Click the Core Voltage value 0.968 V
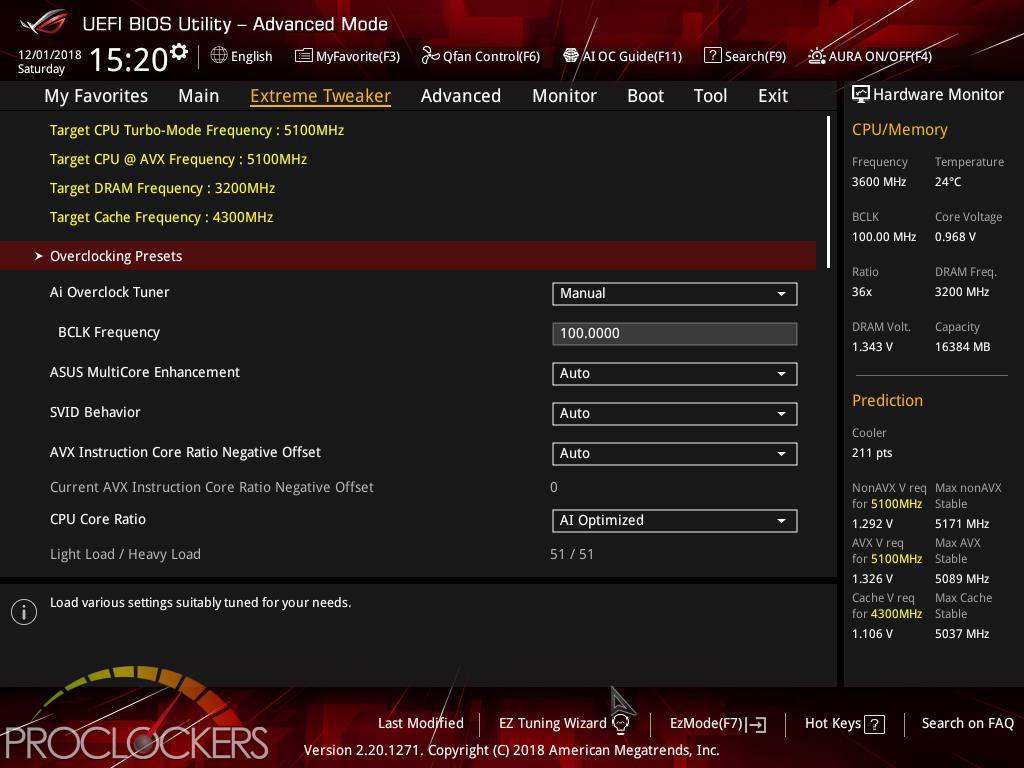 (955, 236)
